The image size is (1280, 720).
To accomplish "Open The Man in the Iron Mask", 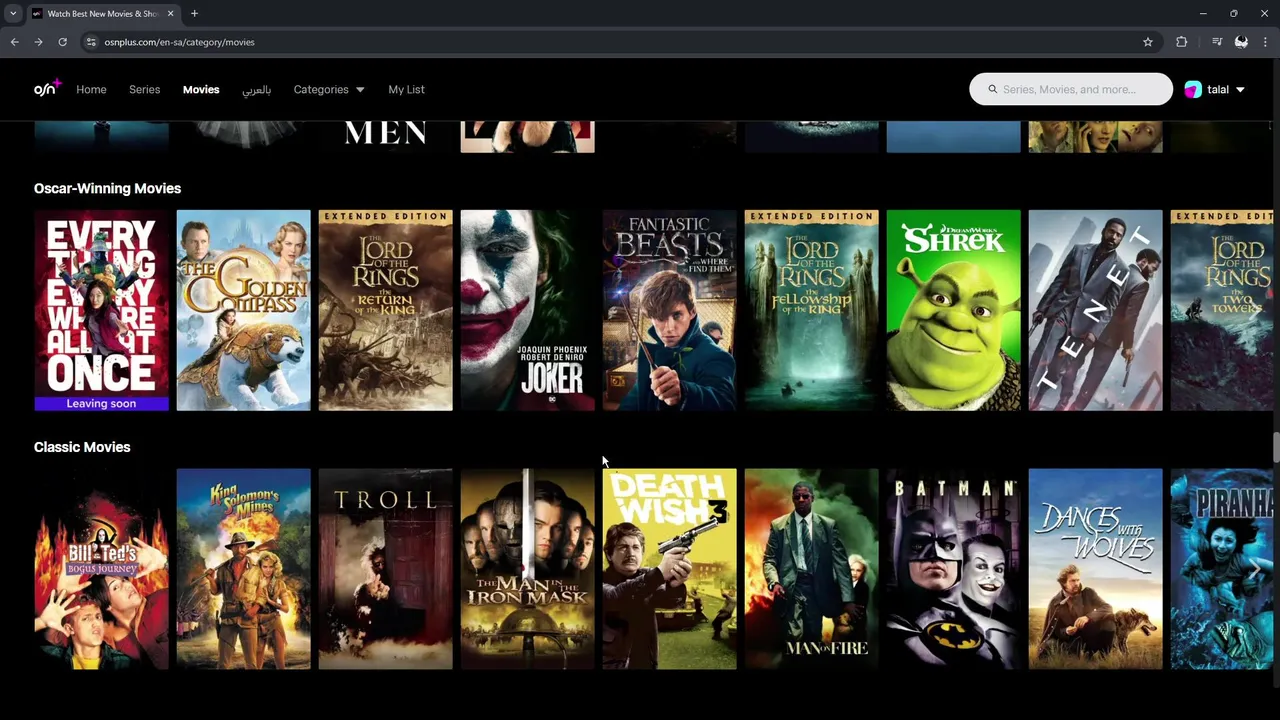I will (527, 569).
